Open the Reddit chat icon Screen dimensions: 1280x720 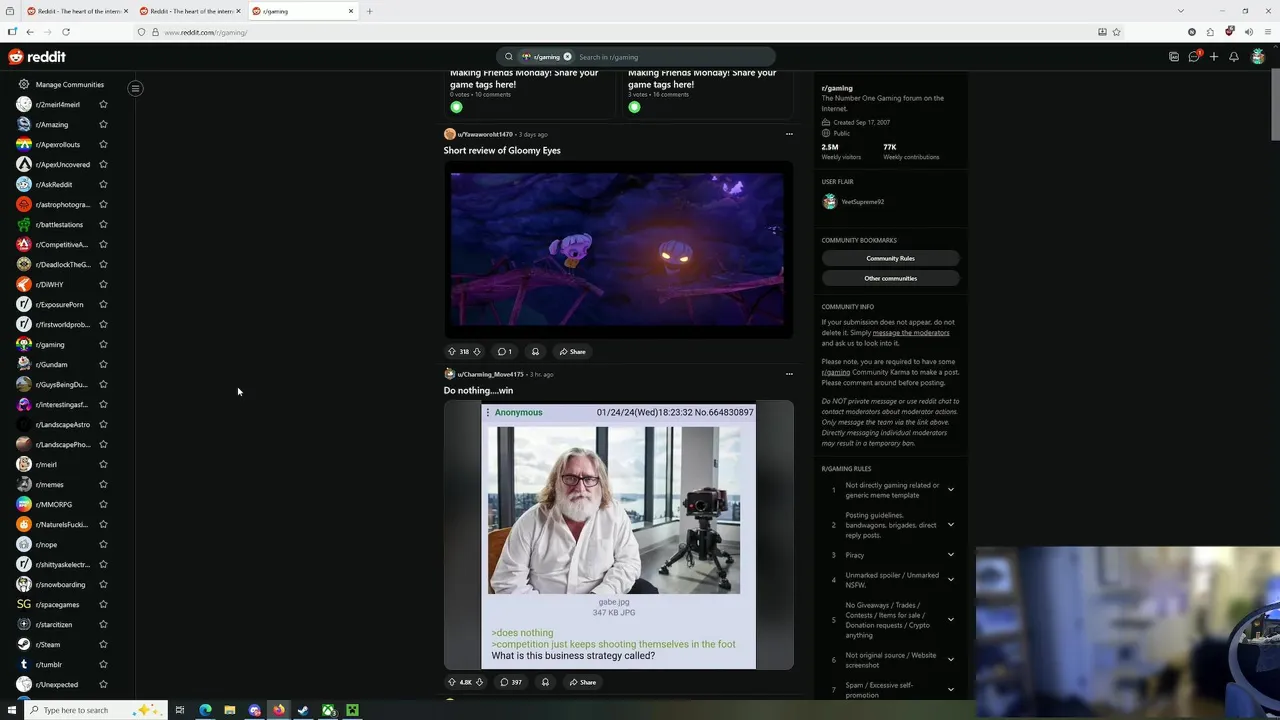1194,57
